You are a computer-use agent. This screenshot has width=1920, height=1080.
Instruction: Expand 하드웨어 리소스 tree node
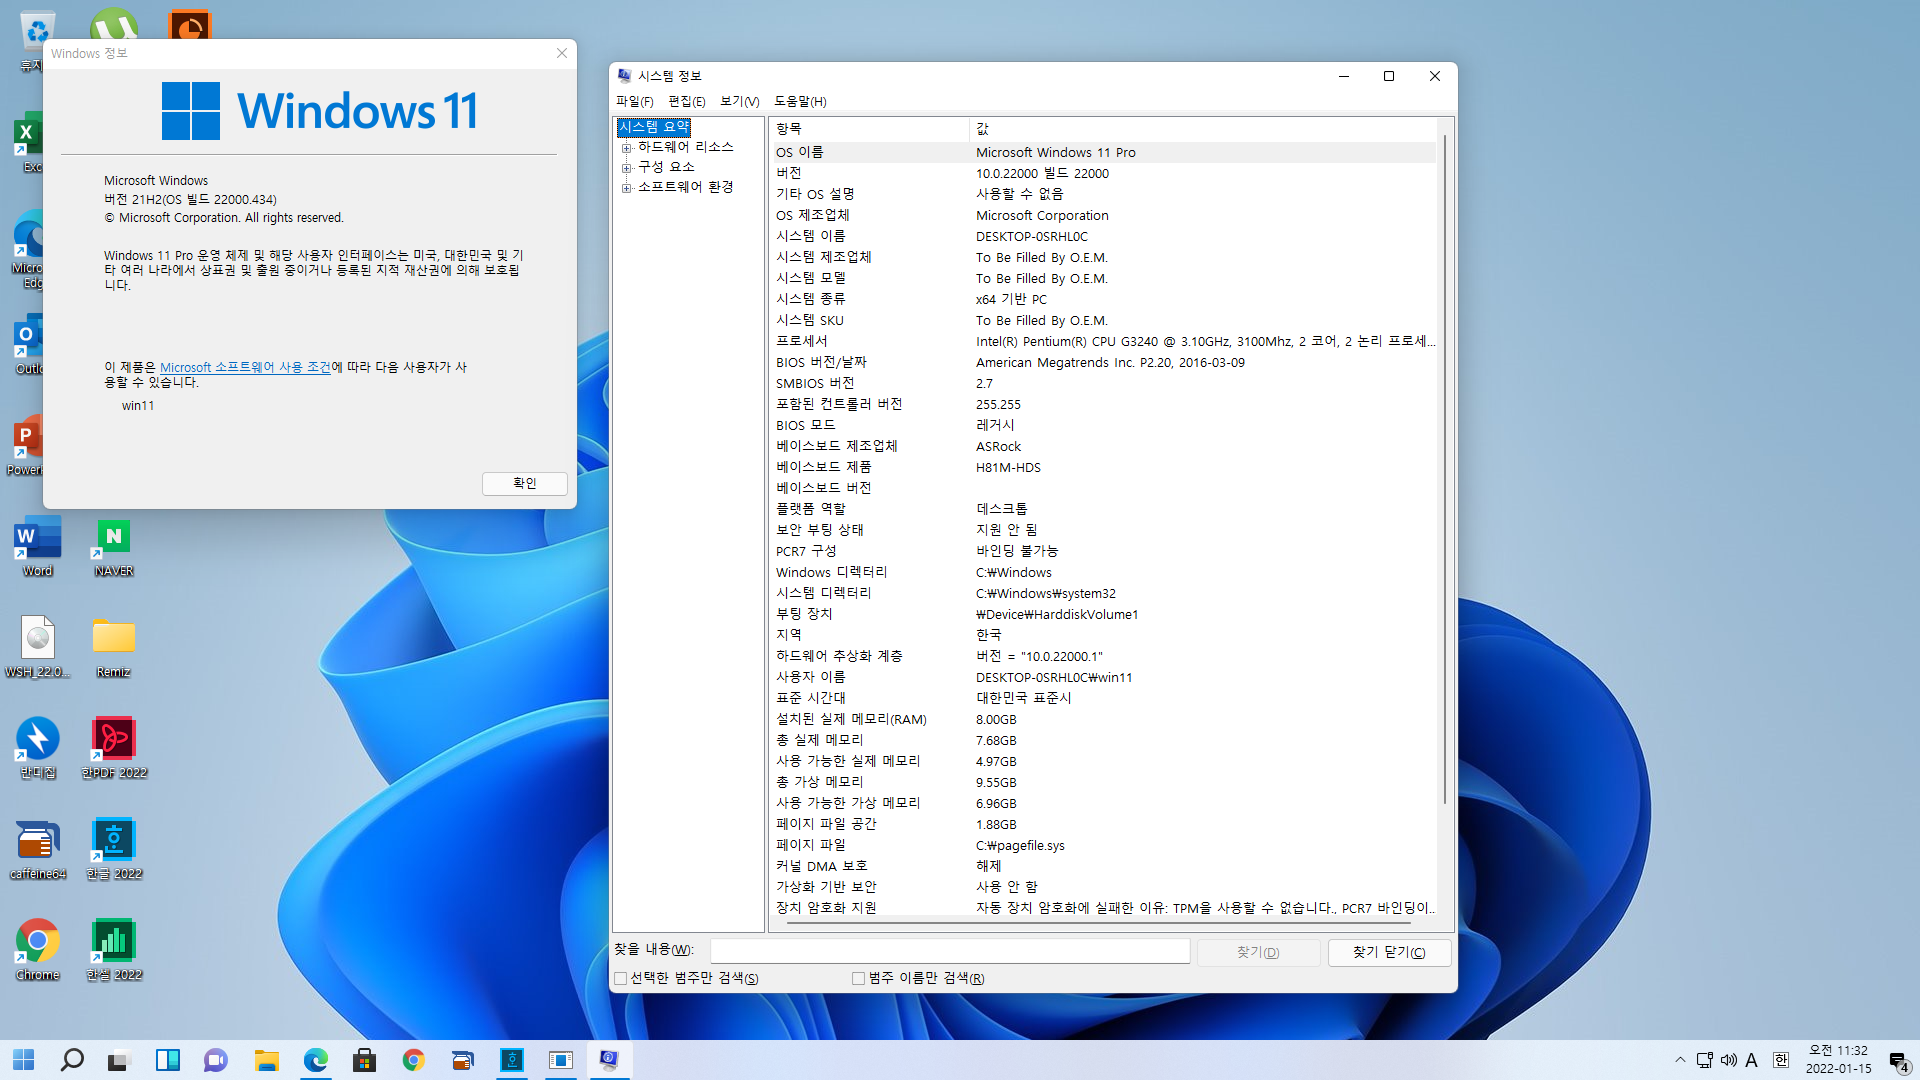click(627, 147)
